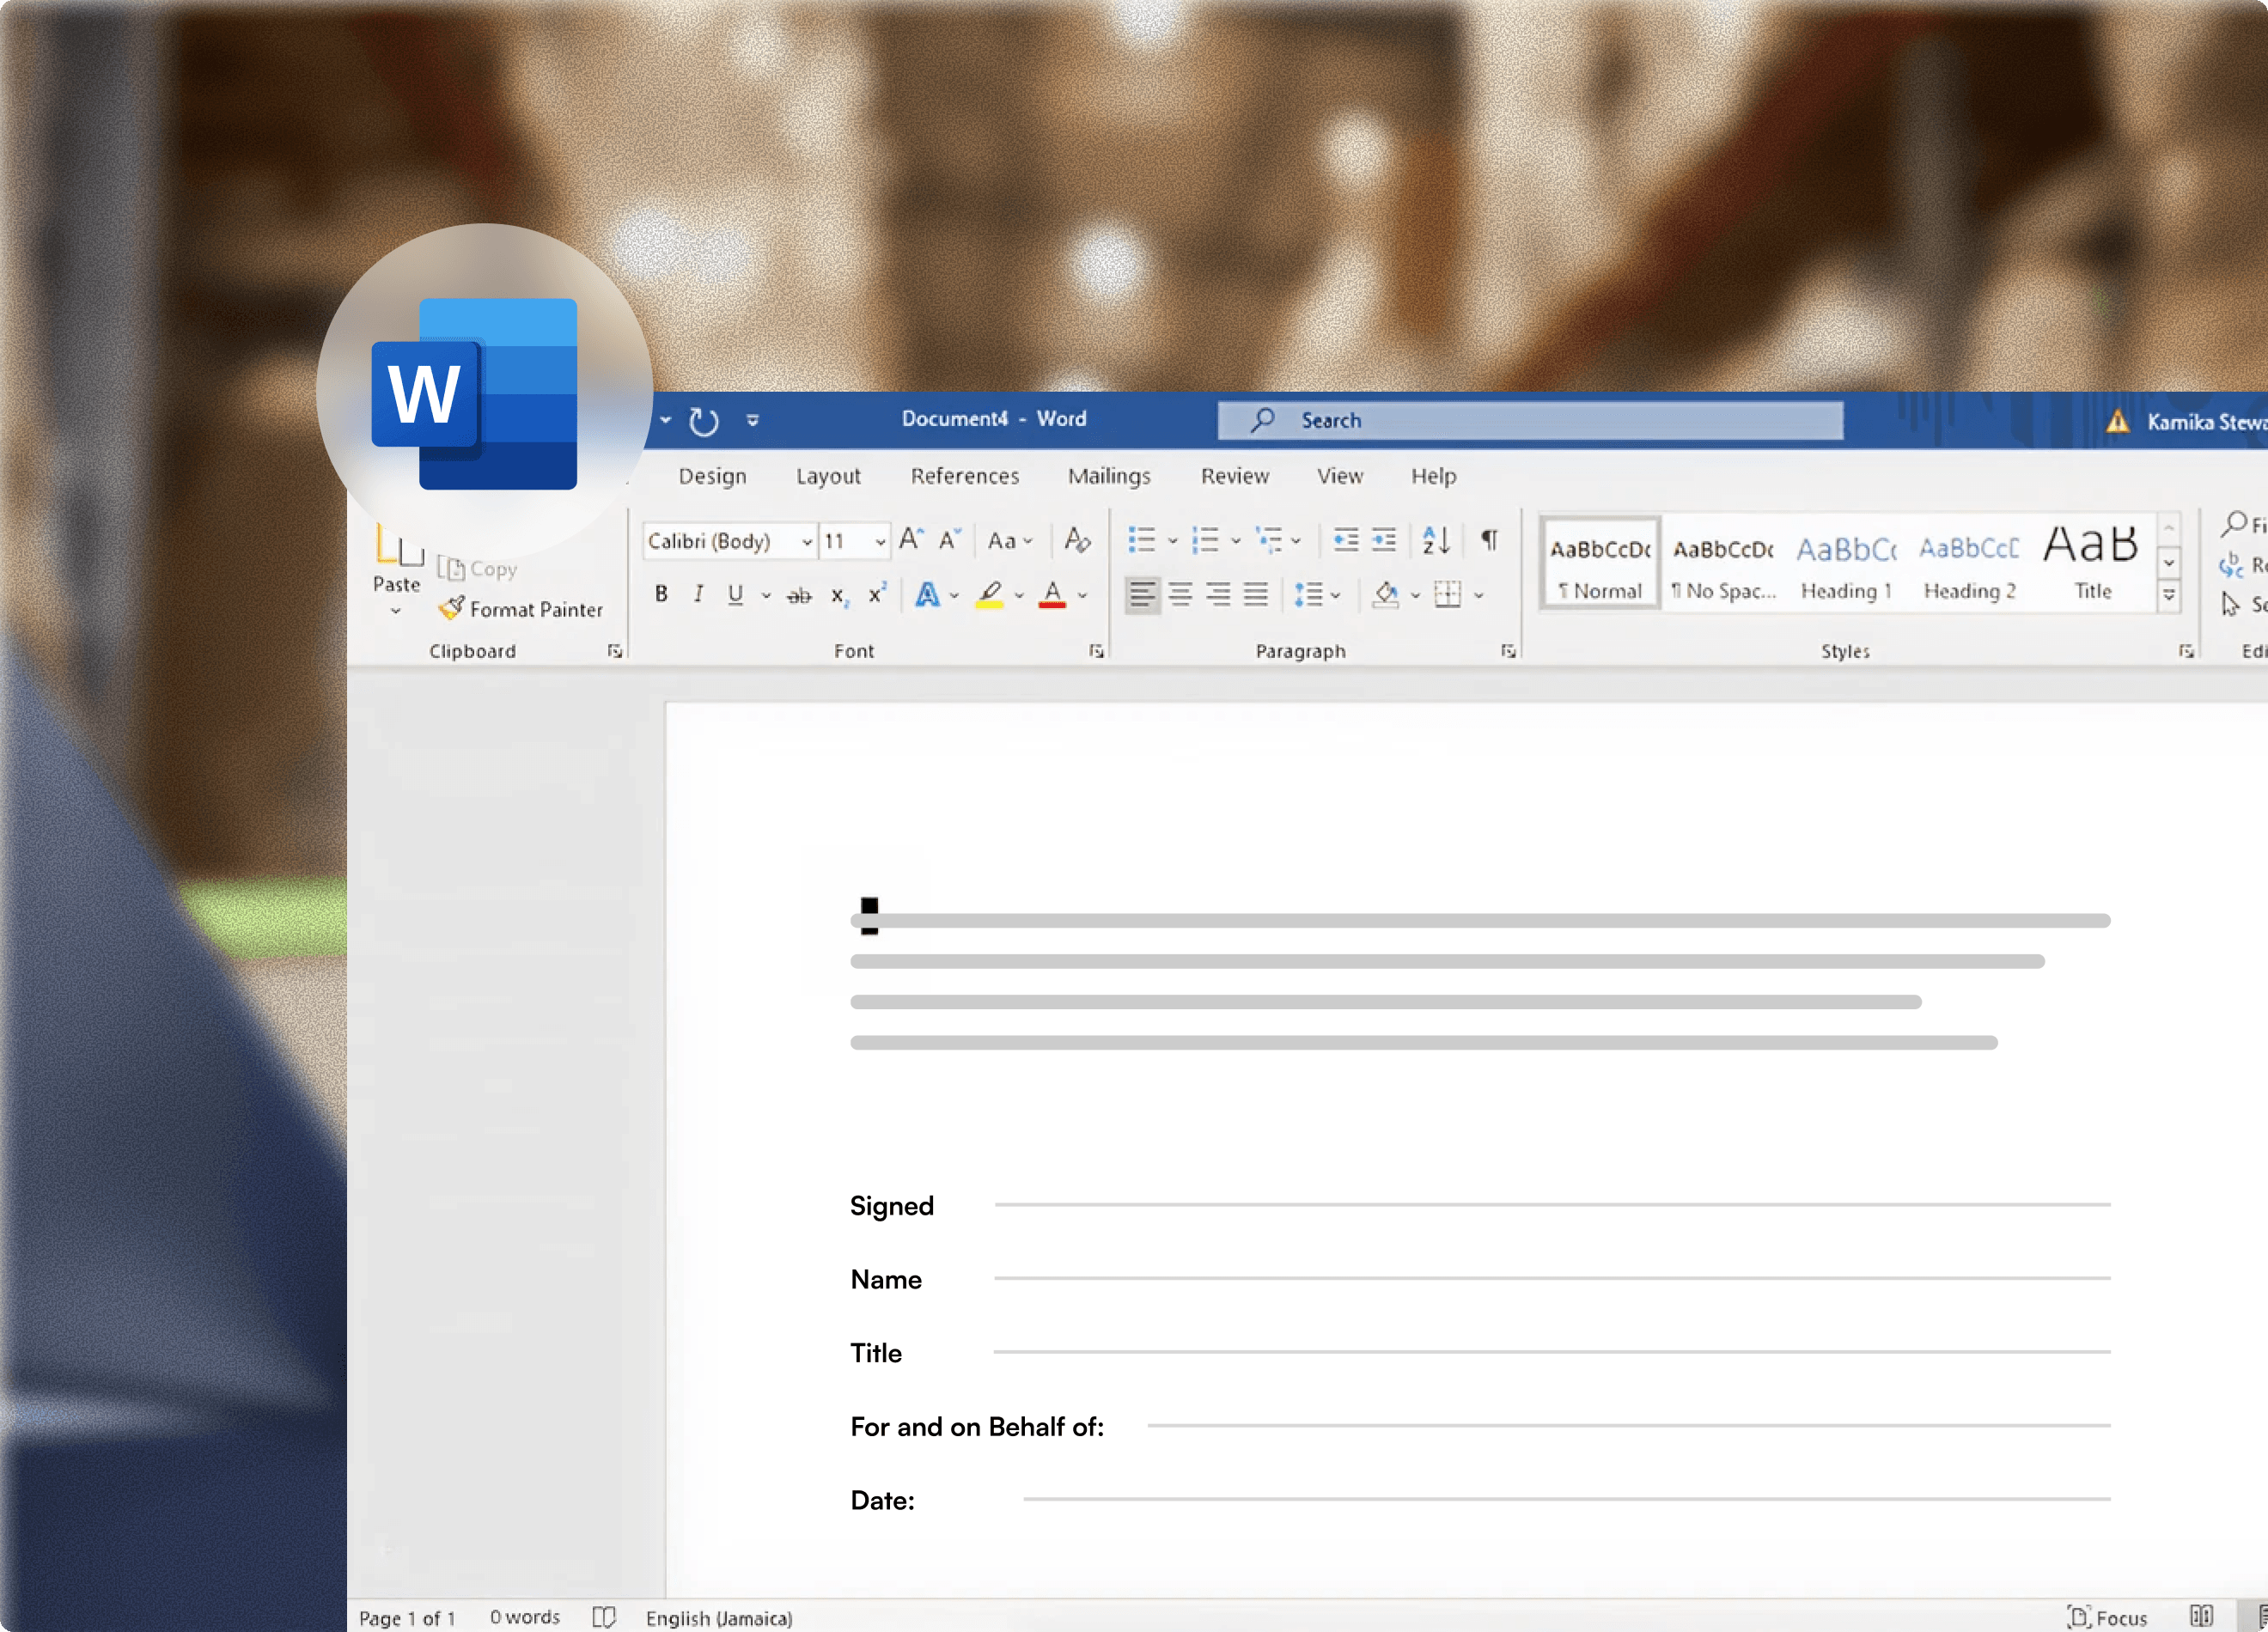Click the Paste button

click(398, 558)
